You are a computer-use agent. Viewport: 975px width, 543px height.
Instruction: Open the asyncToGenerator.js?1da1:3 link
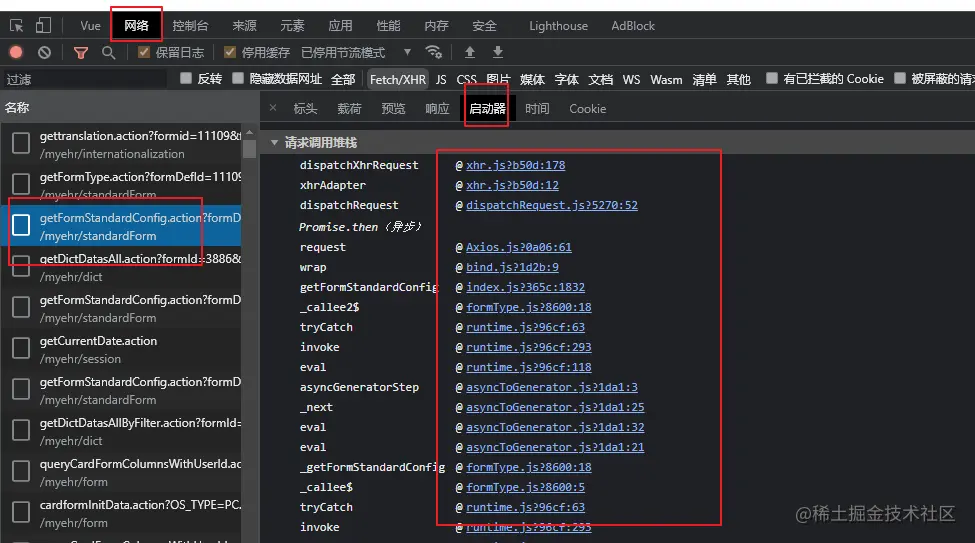tap(552, 388)
